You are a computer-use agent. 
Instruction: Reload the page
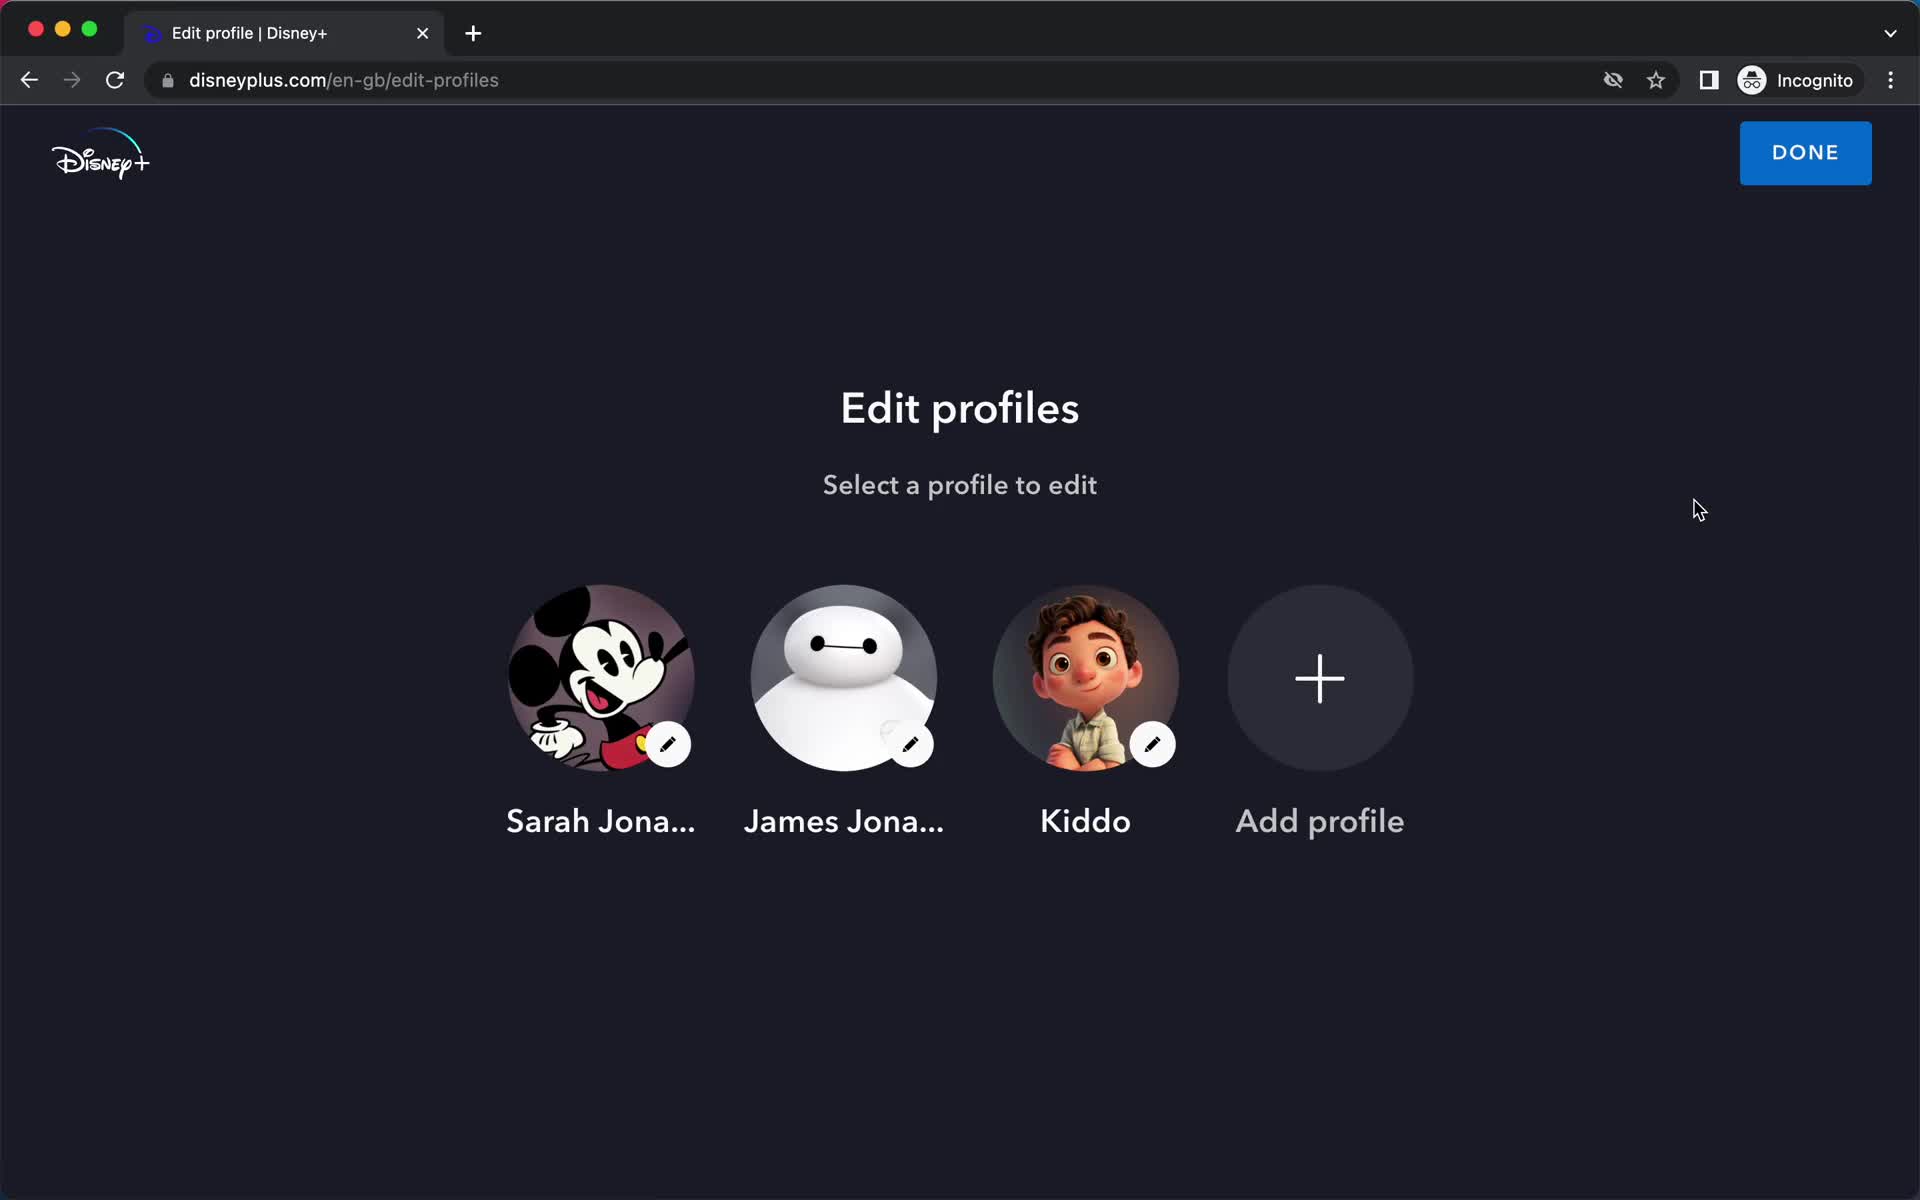(115, 80)
